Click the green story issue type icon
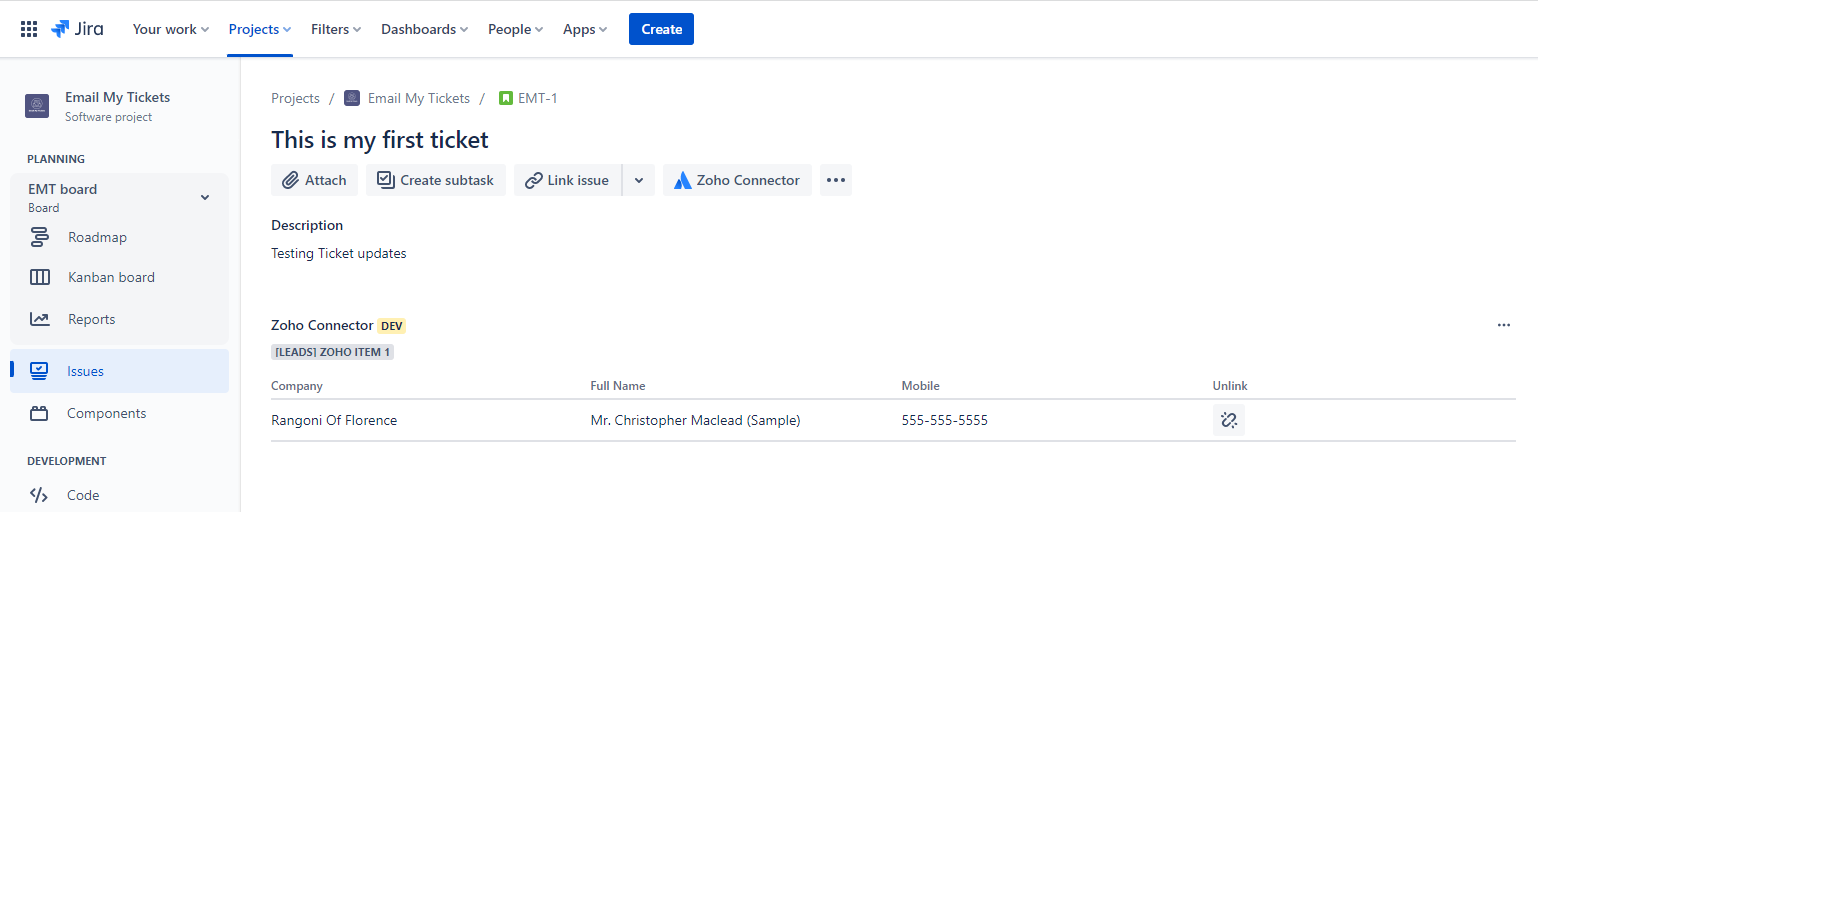The height and width of the screenshot is (900, 1840). pyautogui.click(x=506, y=98)
